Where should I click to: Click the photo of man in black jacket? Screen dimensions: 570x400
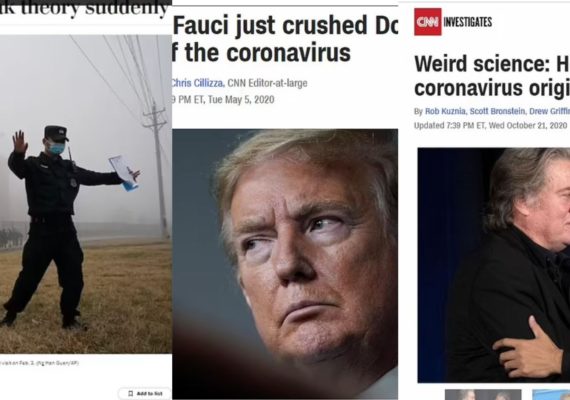click(494, 265)
